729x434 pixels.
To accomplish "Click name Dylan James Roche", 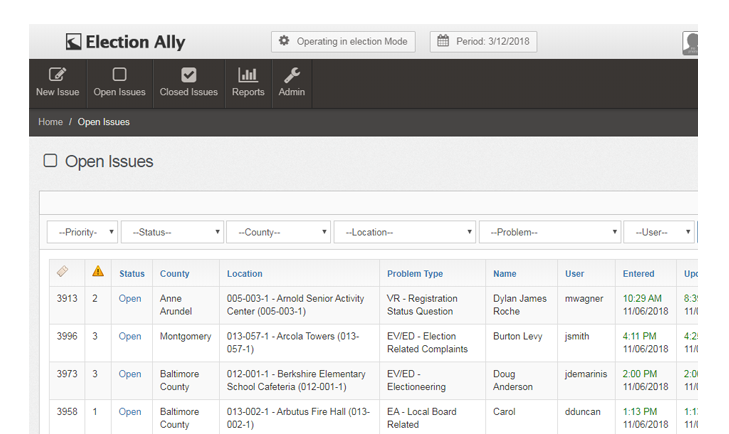I will tap(520, 305).
